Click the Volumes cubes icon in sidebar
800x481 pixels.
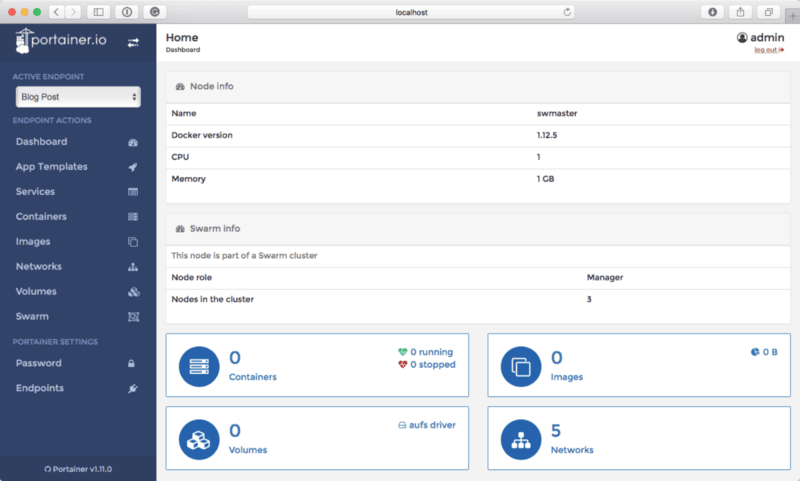tap(133, 292)
